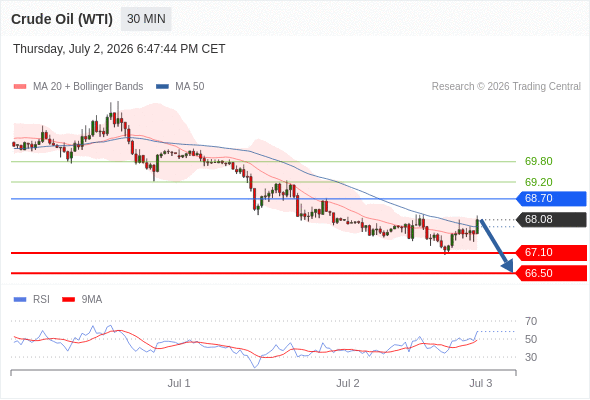Select the MA 20 + Bollinger Bands legend label
This screenshot has width=590, height=400.
[88, 87]
